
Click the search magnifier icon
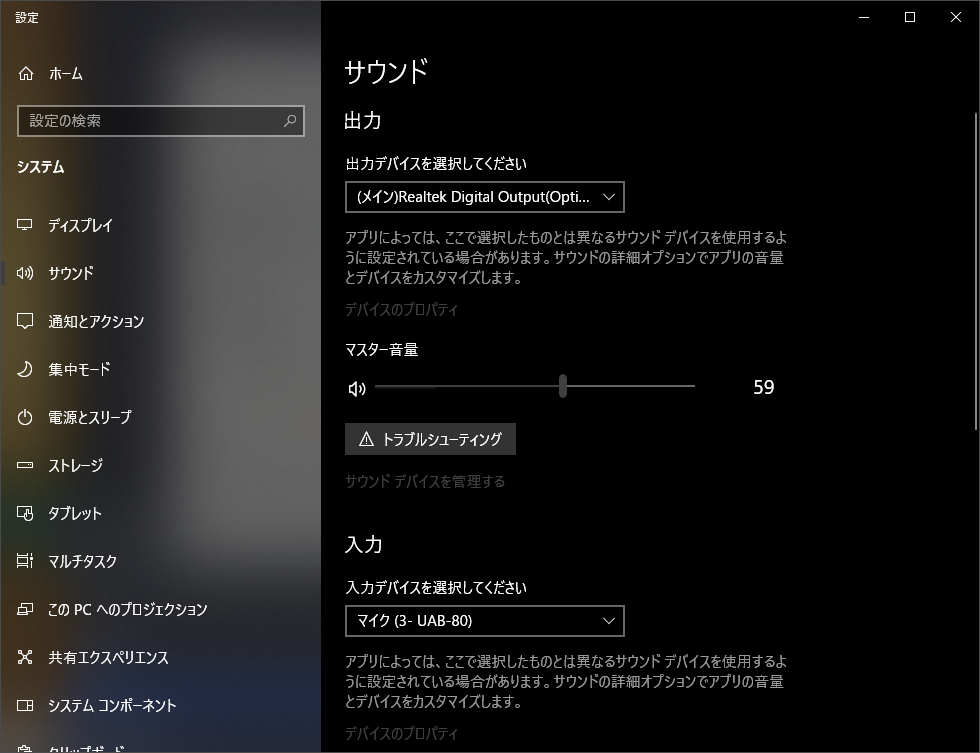pyautogui.click(x=290, y=121)
